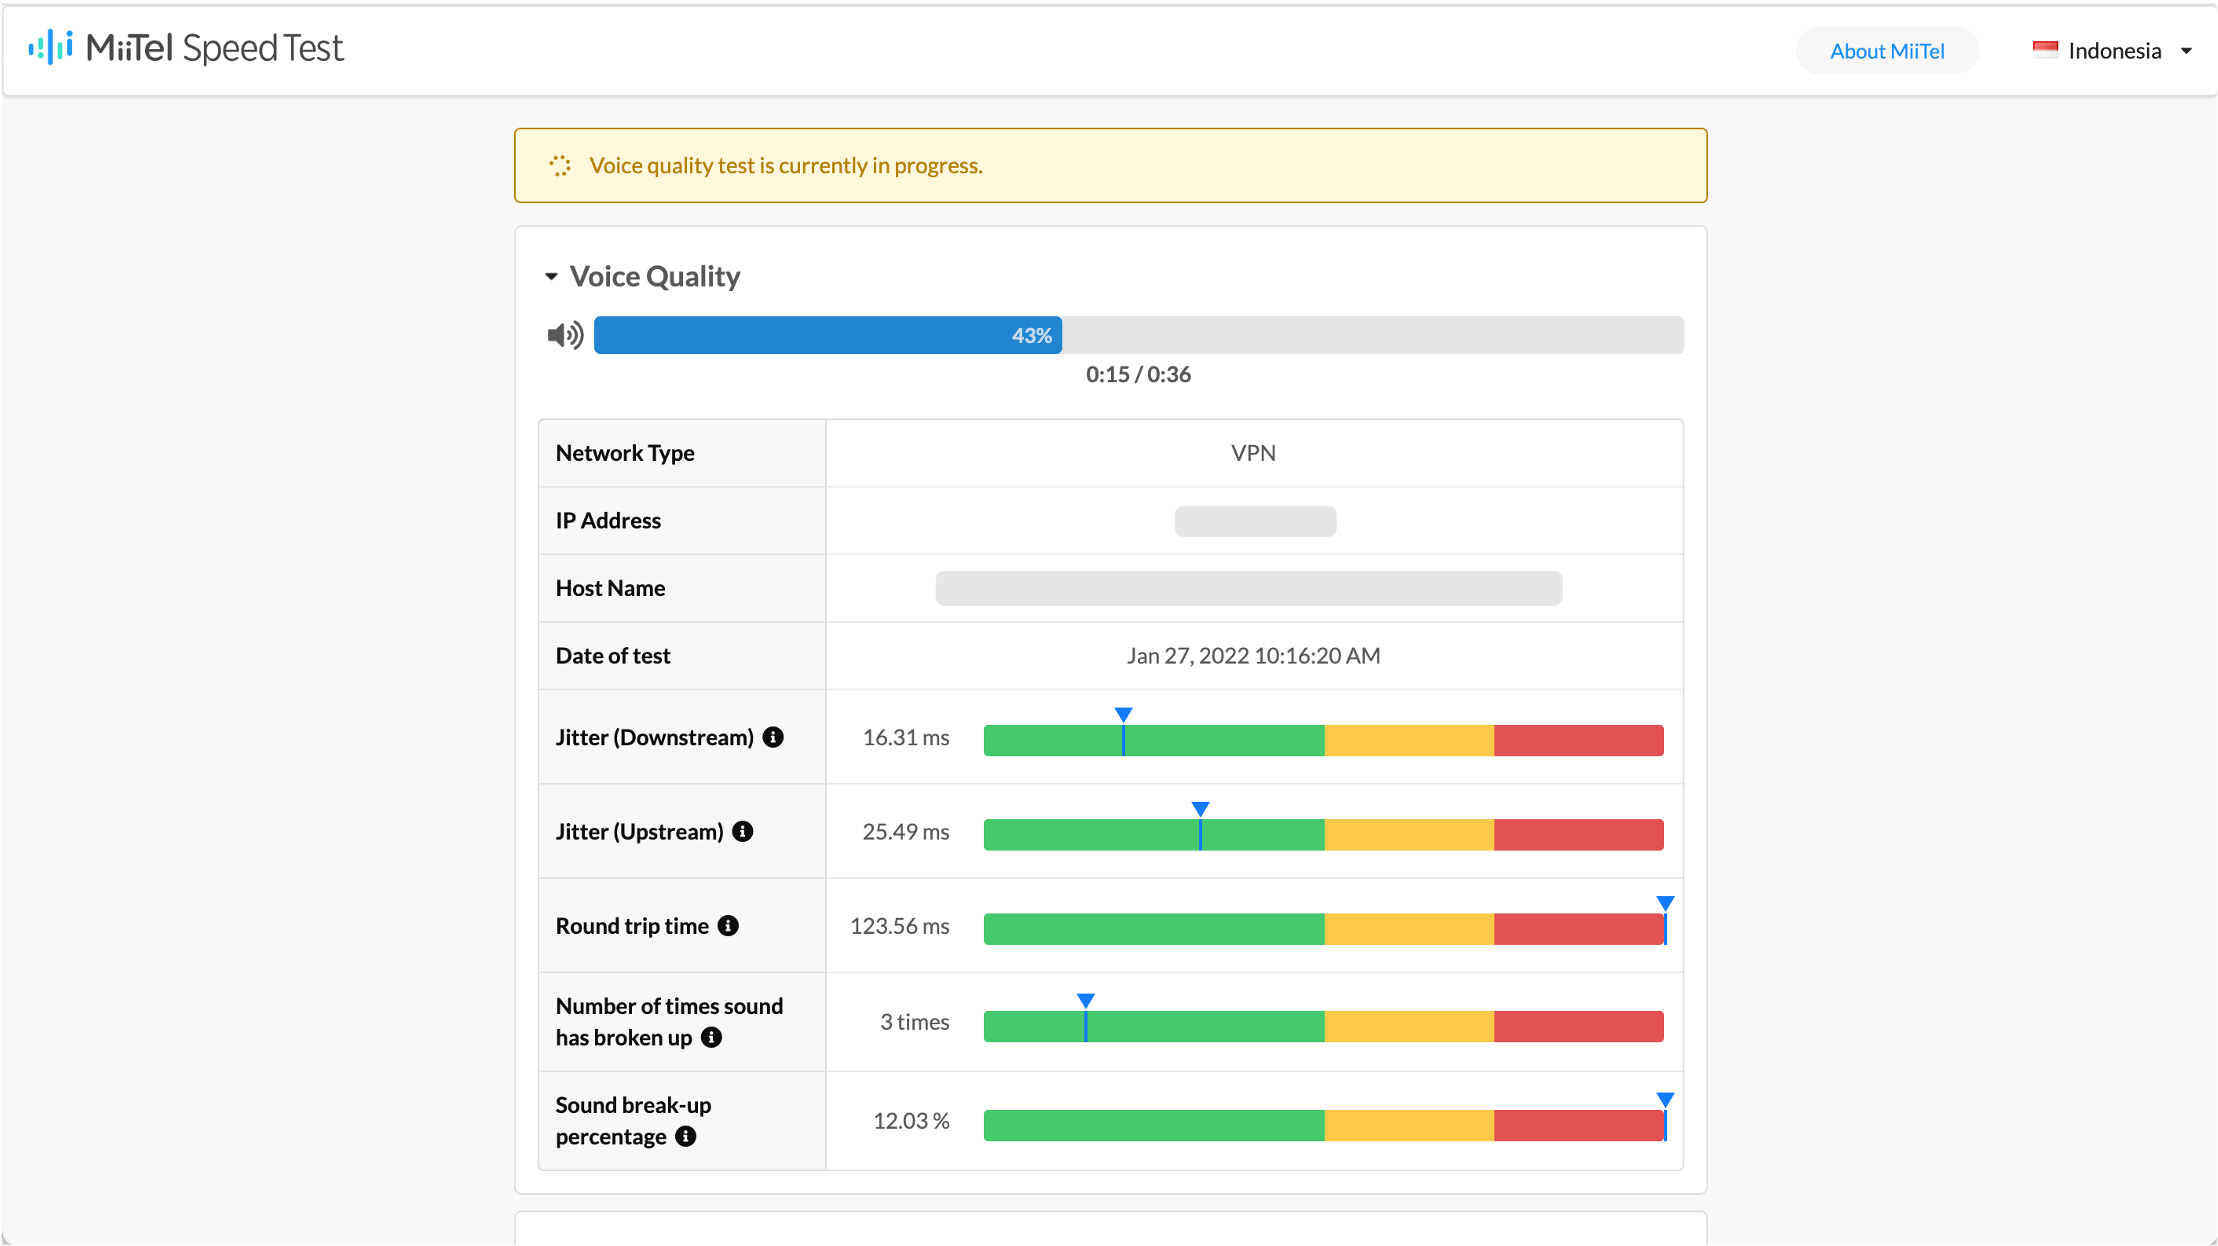The image size is (2218, 1246).
Task: Click the MiiTel Speed Test title
Action: [215, 48]
